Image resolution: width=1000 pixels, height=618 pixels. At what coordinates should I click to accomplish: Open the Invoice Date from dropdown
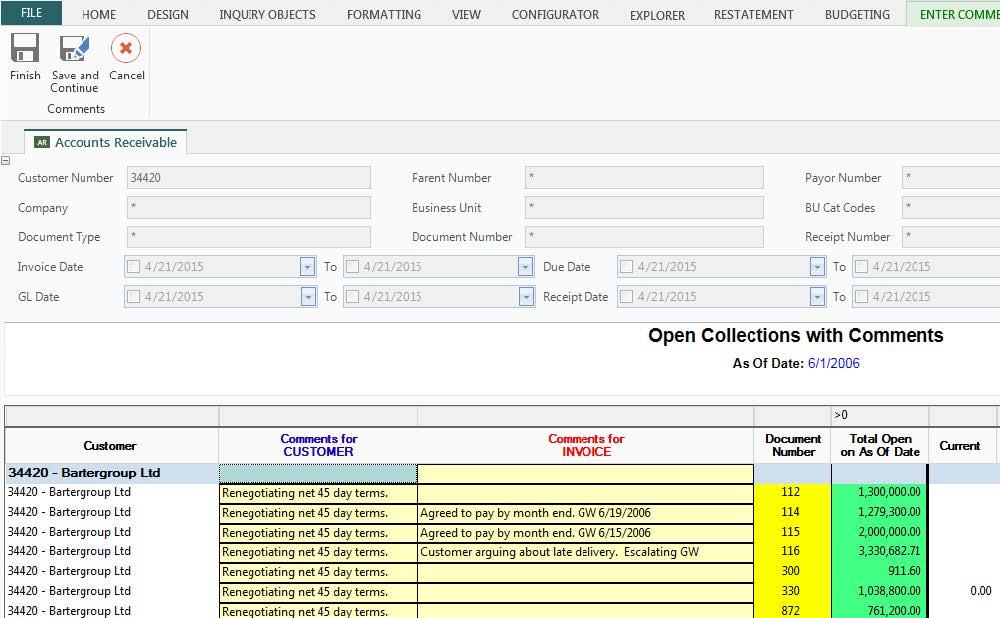(x=307, y=267)
